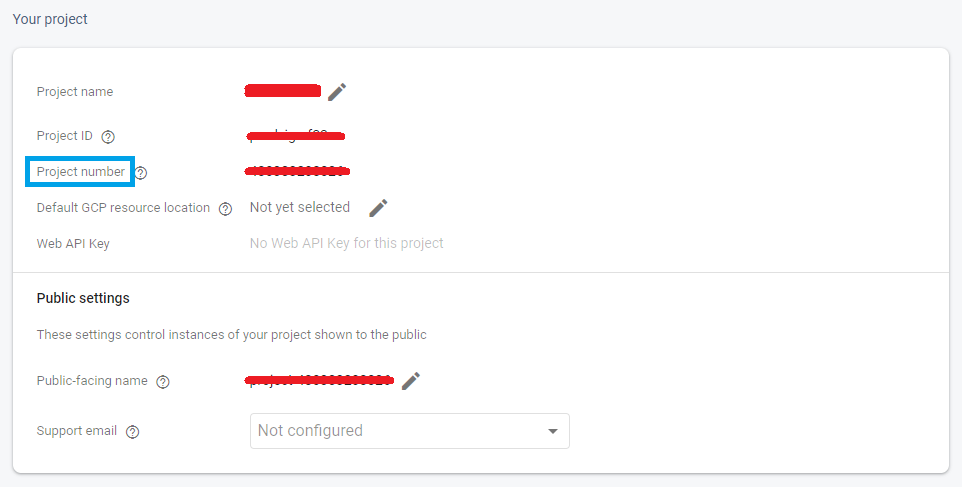Edit the Default GCP resource location
This screenshot has width=962, height=487.
378,208
